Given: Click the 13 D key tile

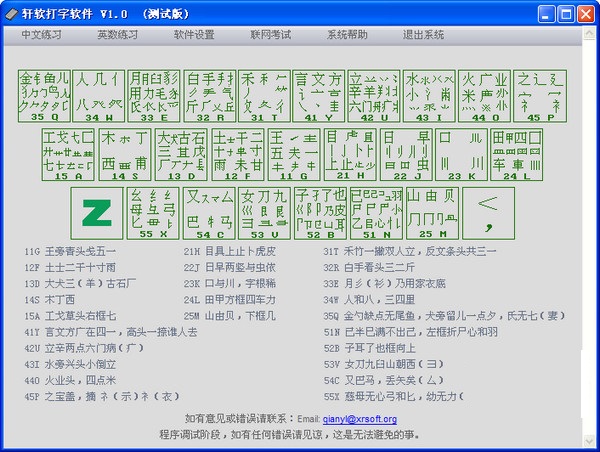Looking at the screenshot, I should point(181,155).
